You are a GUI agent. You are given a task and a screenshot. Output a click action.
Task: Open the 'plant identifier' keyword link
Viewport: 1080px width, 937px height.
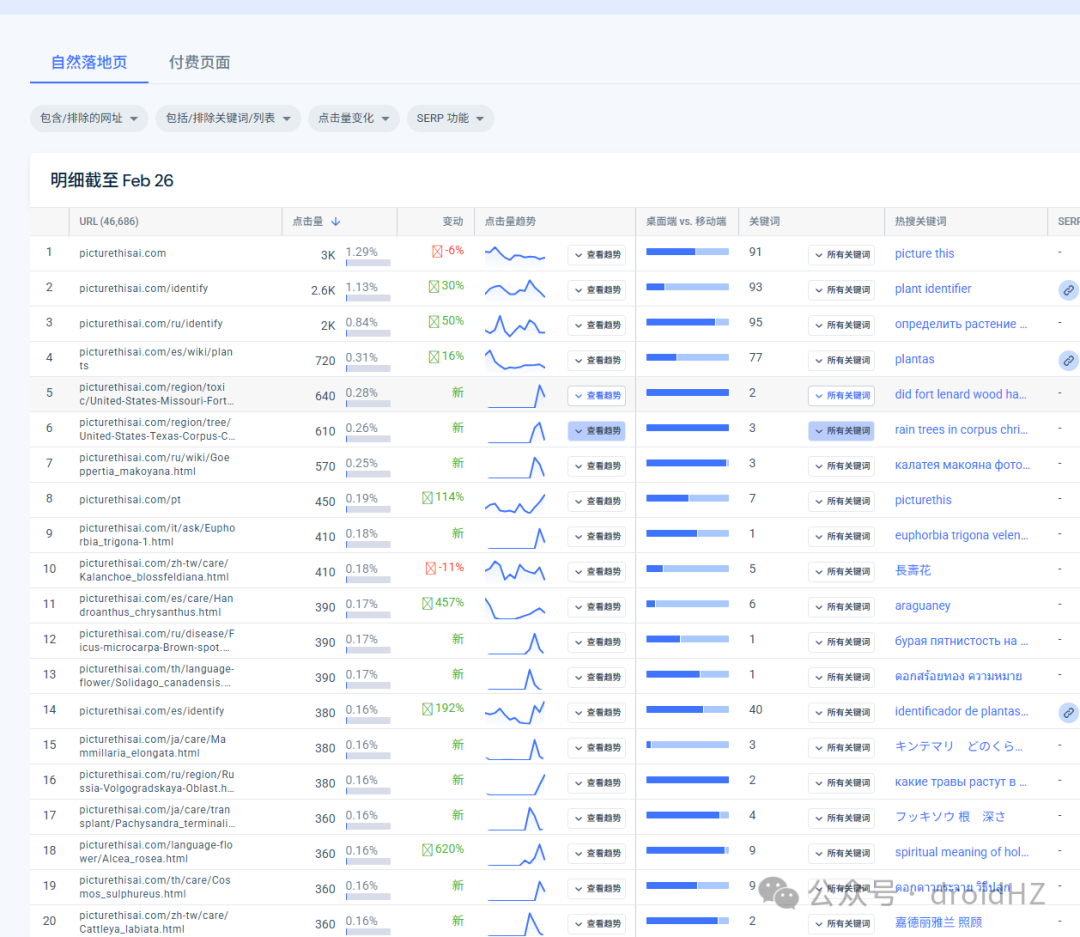[x=933, y=289]
